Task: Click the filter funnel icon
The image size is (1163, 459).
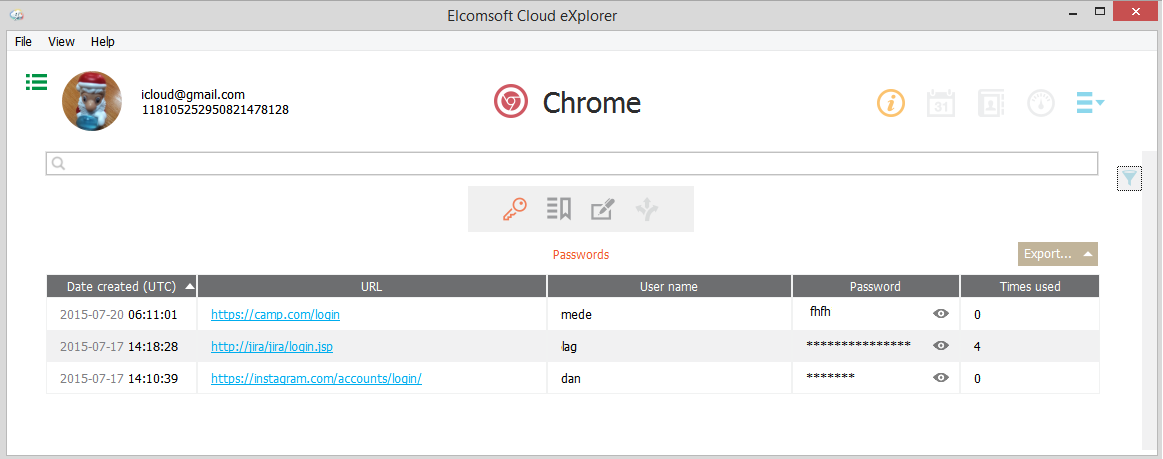Action: (1129, 178)
